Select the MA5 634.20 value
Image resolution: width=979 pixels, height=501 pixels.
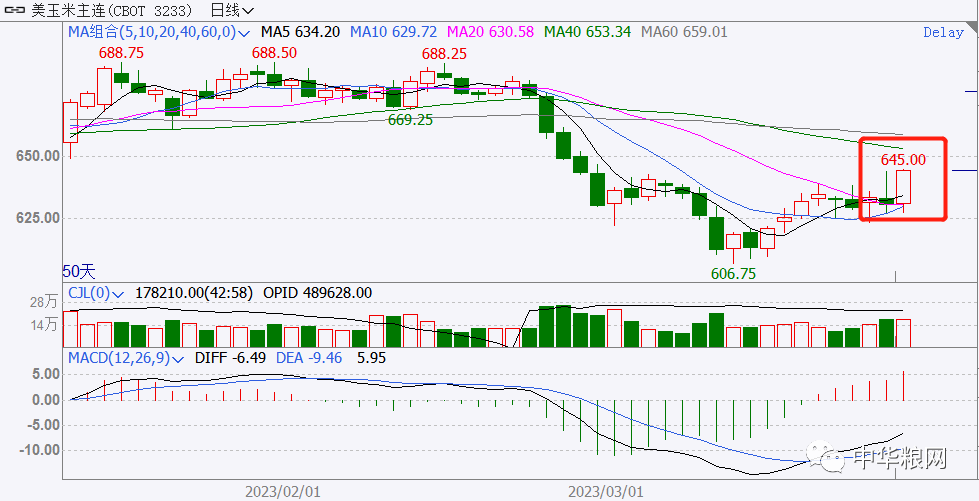[x=300, y=32]
